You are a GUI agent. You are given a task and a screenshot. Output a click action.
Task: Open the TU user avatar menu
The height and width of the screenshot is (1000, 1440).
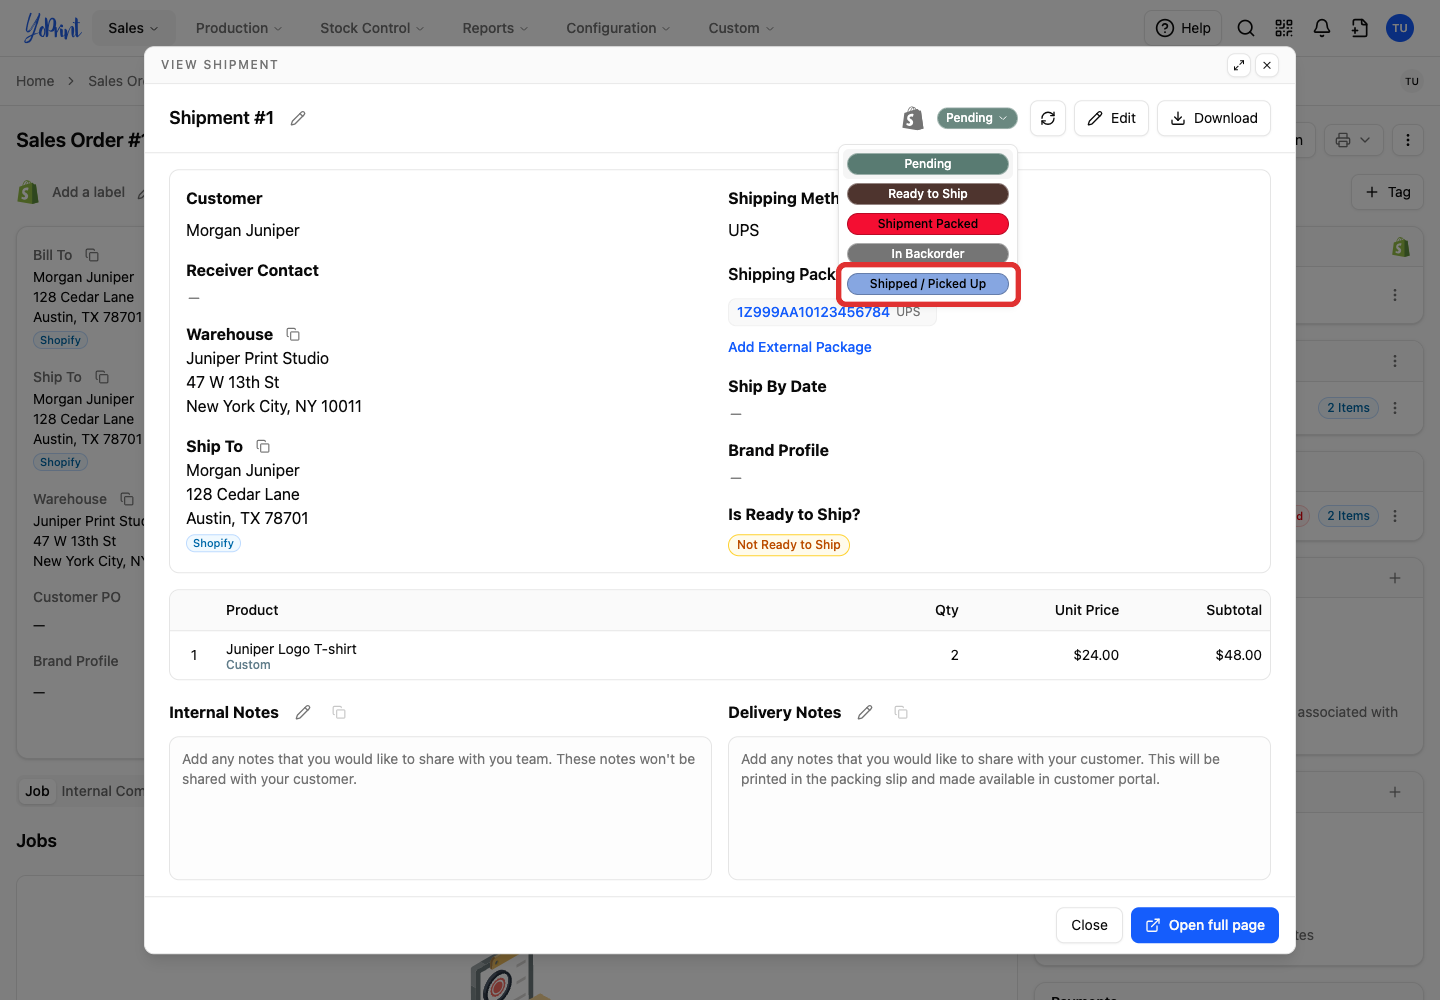pyautogui.click(x=1400, y=28)
